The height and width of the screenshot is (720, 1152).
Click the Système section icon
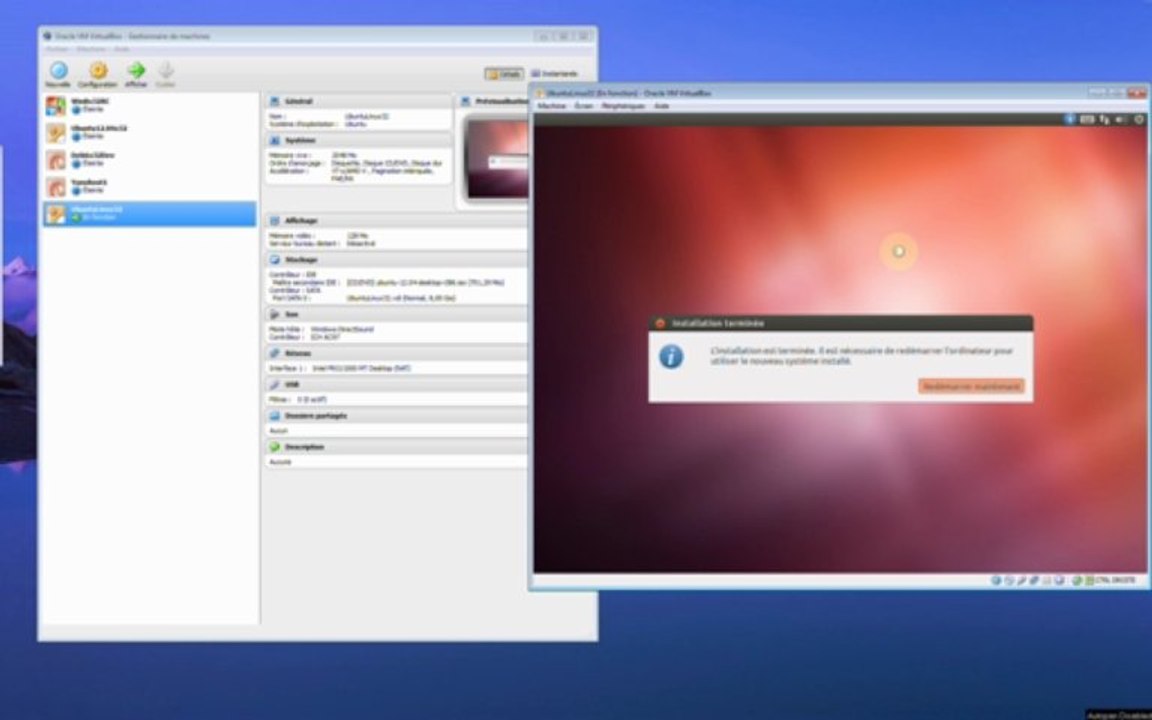[x=275, y=140]
